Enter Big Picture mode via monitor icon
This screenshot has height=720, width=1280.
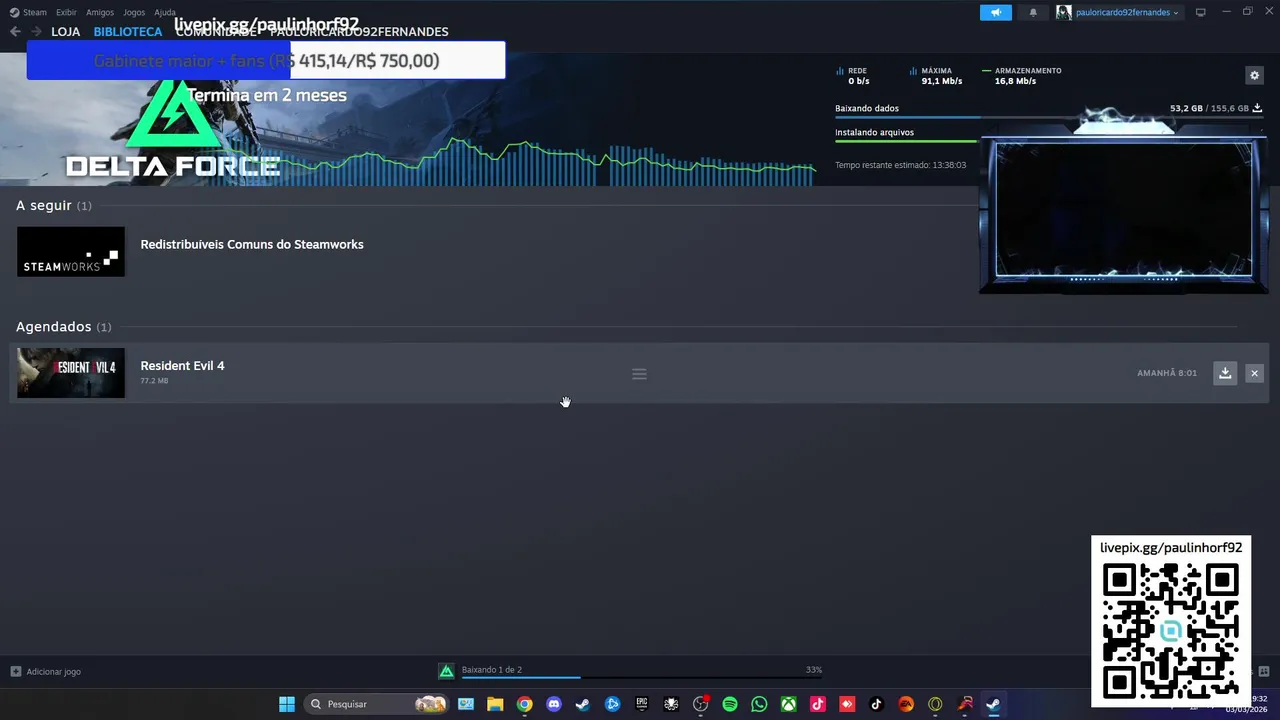point(1201,12)
